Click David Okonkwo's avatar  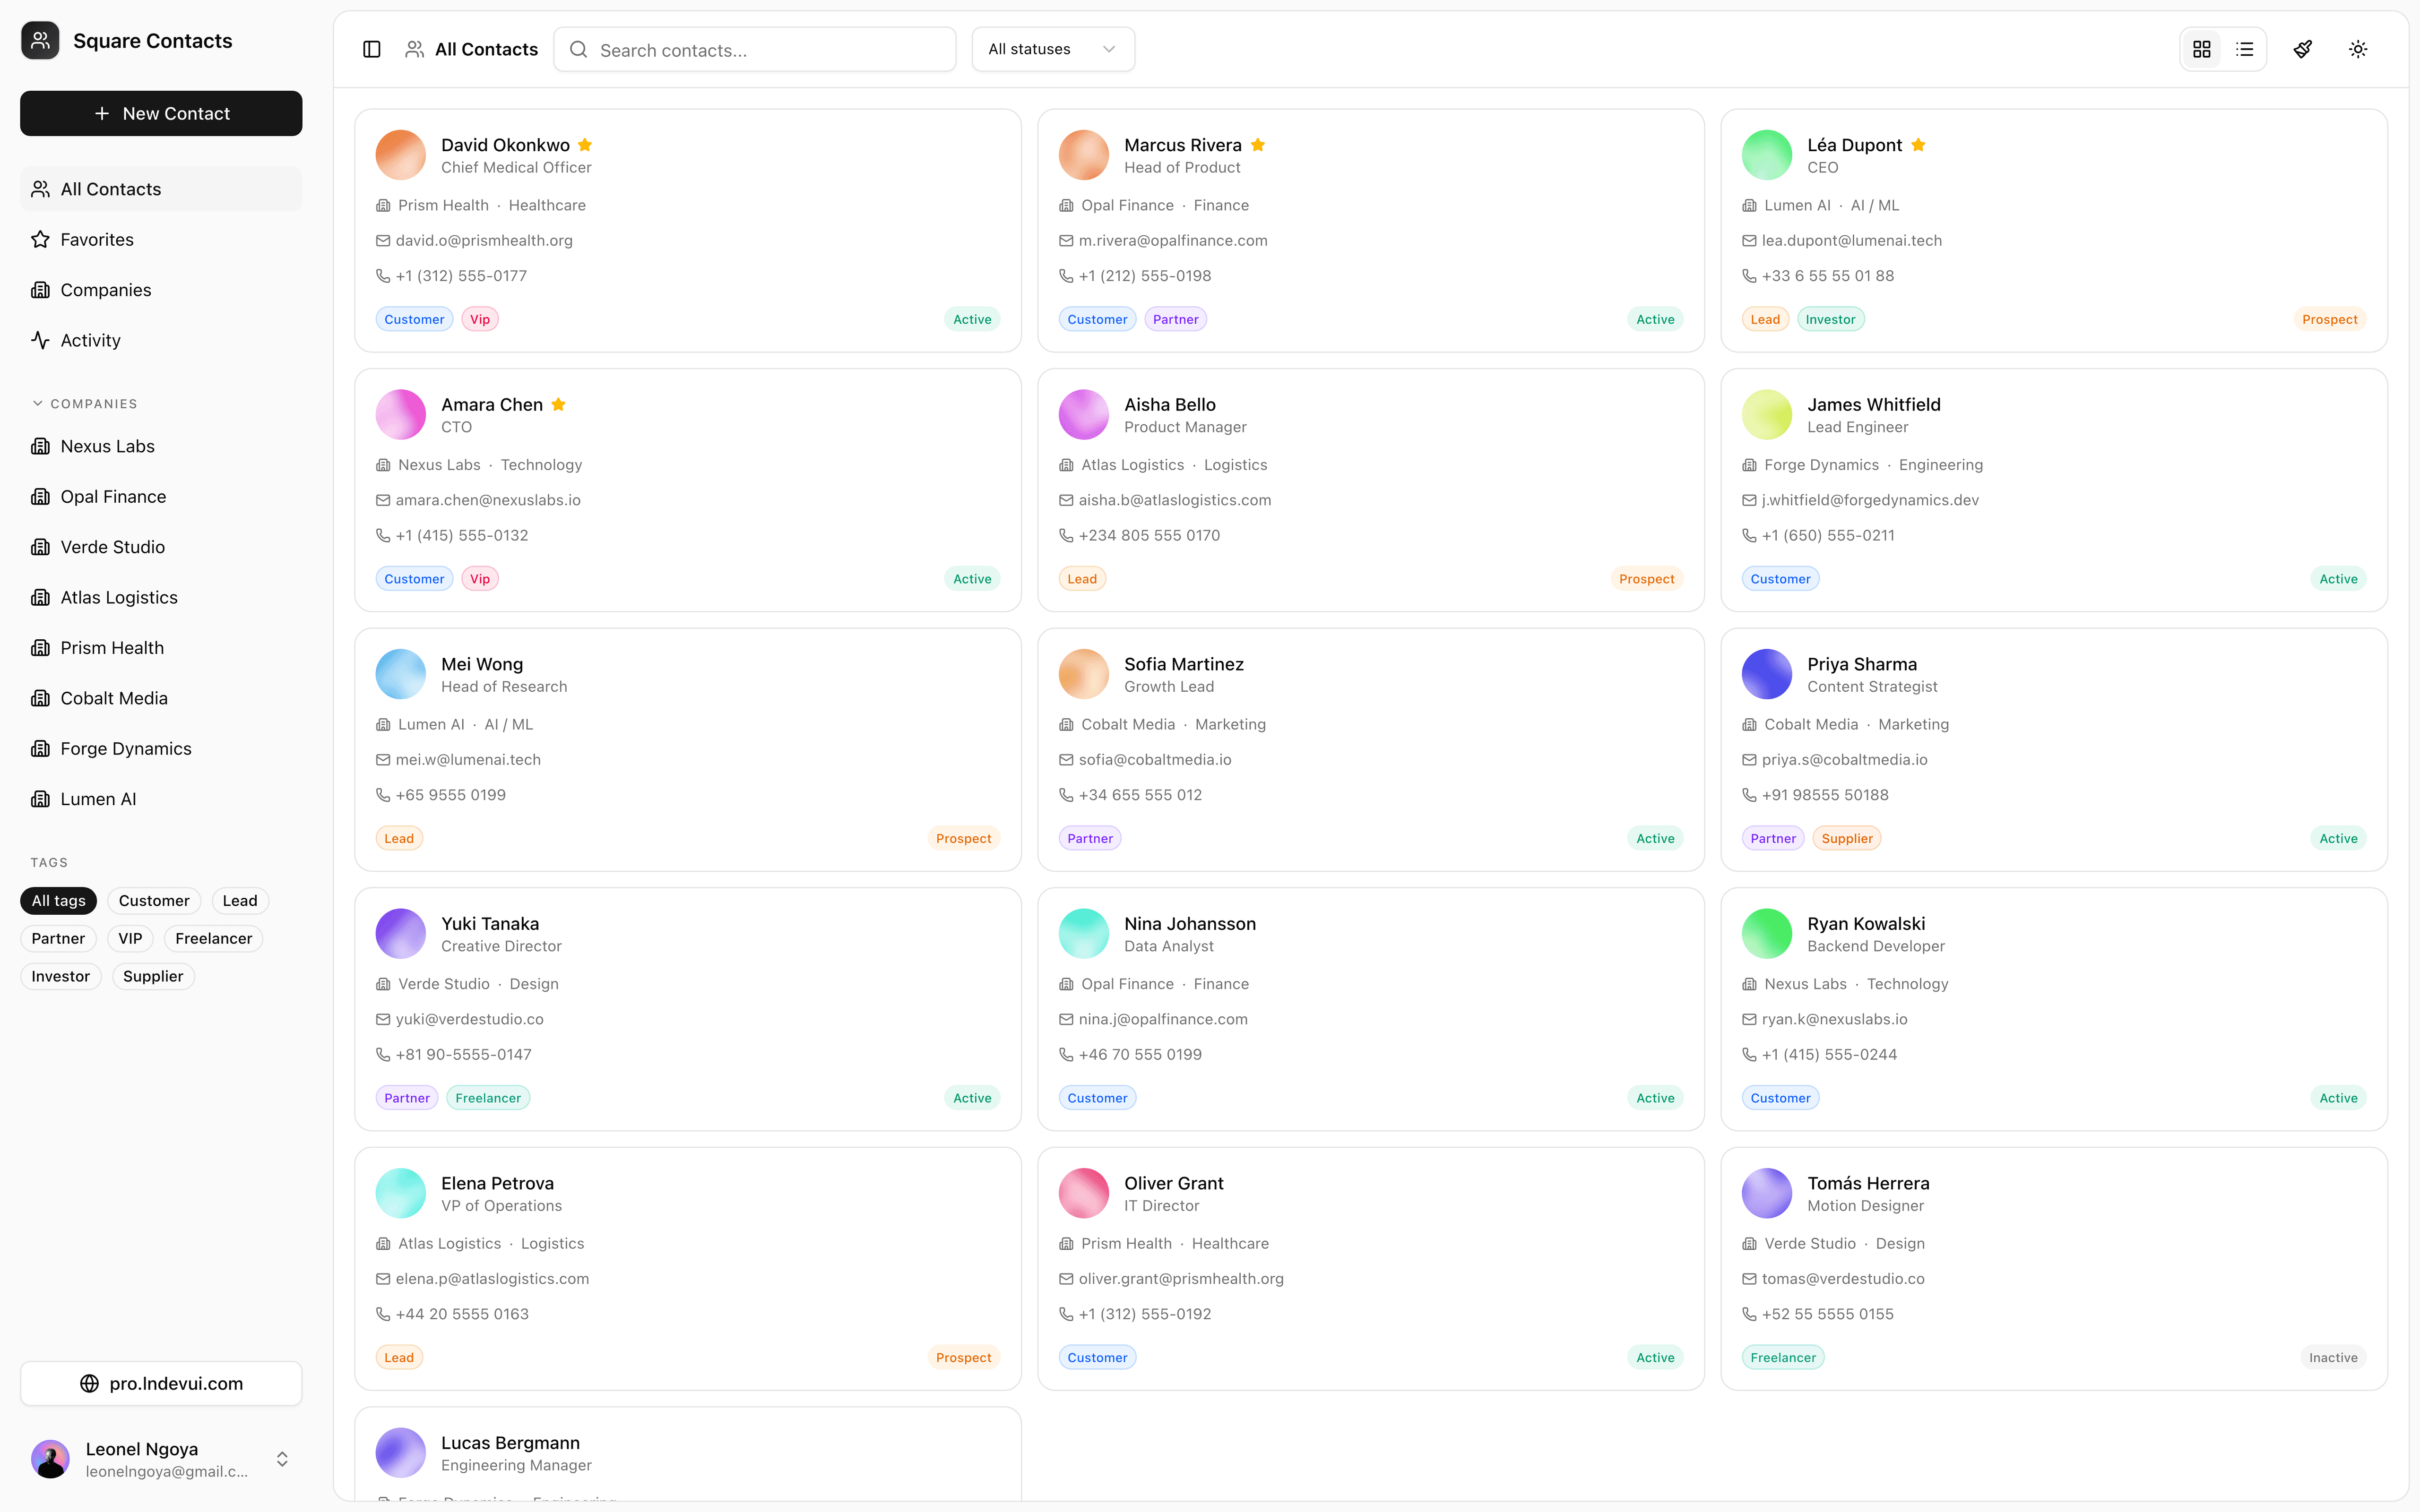(x=400, y=155)
